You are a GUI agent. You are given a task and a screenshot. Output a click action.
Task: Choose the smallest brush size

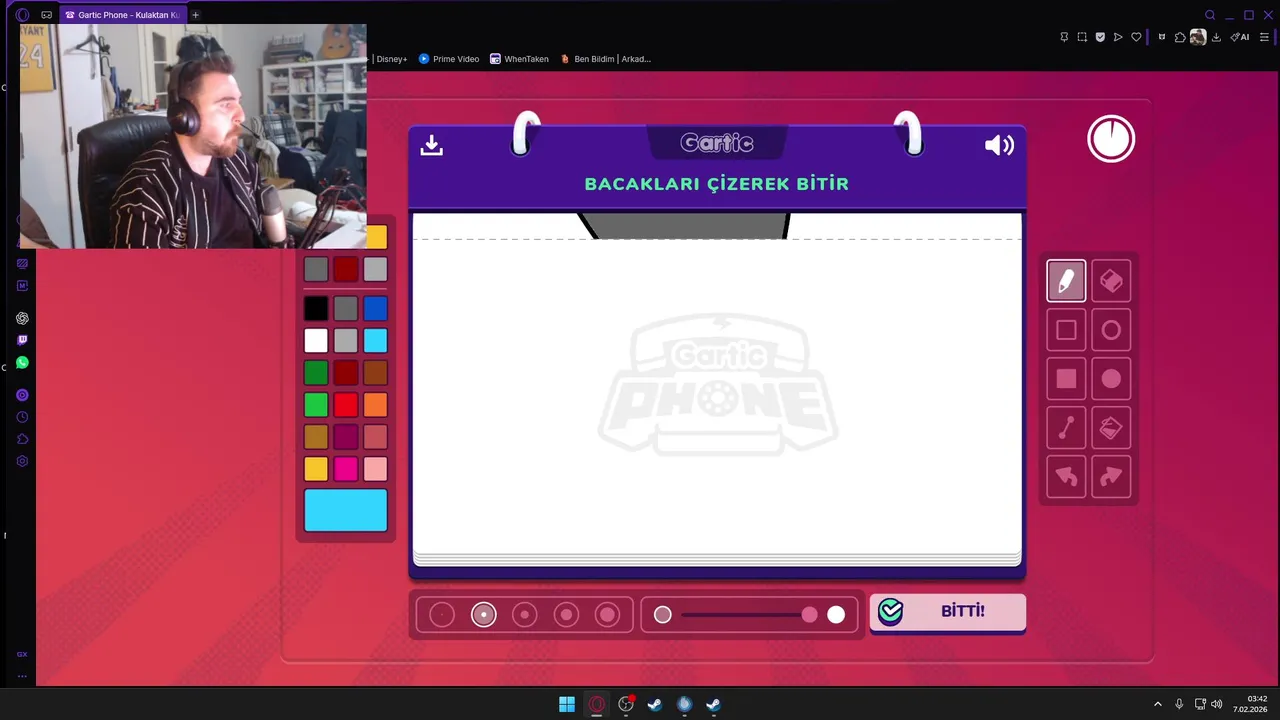click(442, 615)
